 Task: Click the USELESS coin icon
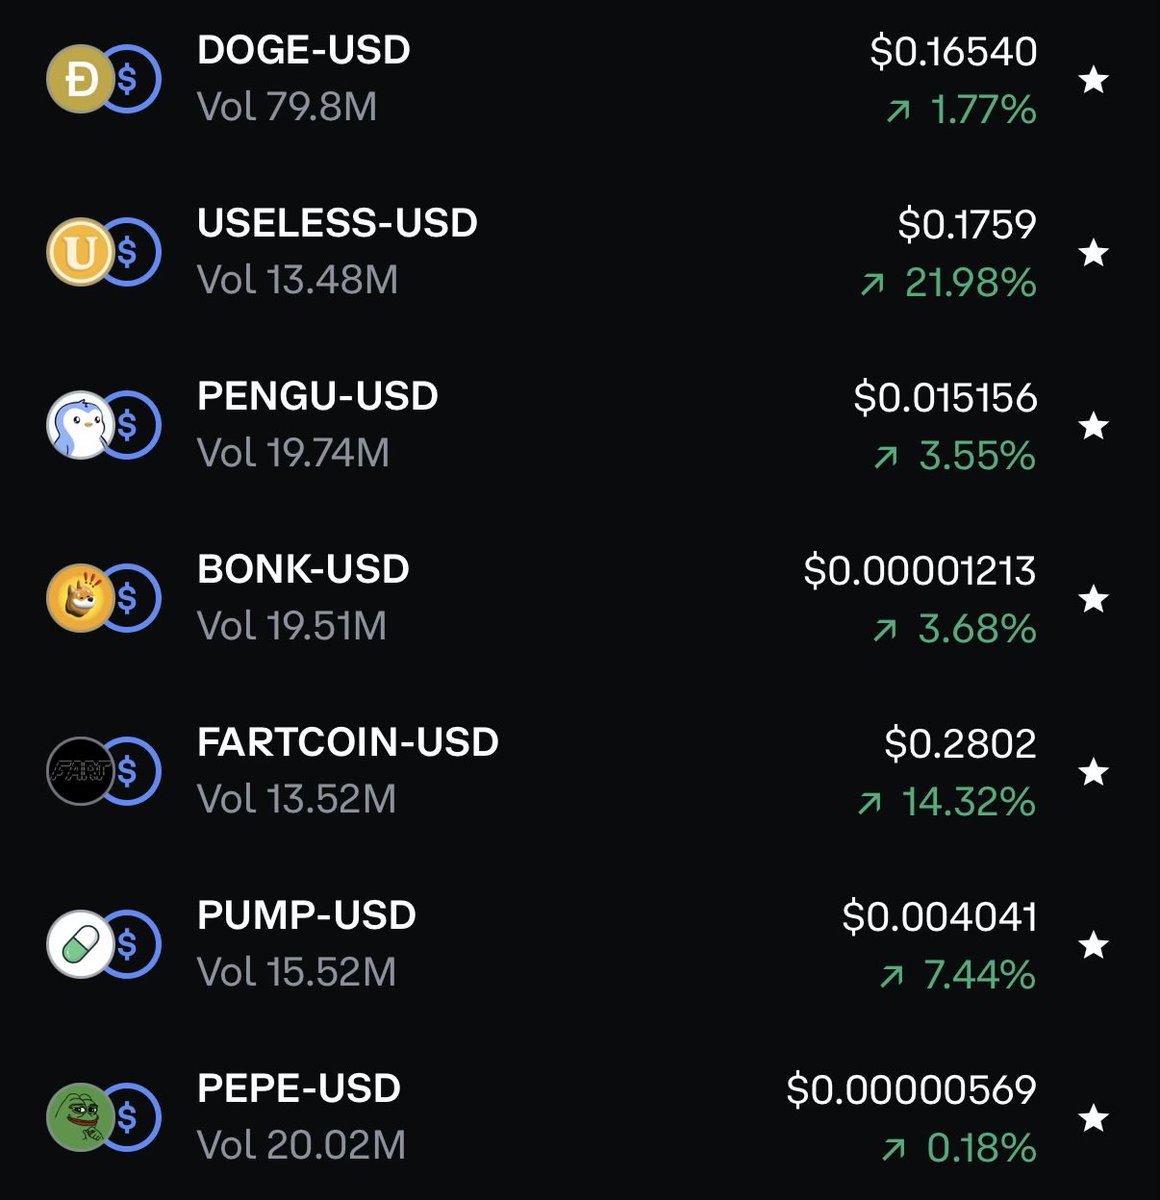[x=80, y=252]
